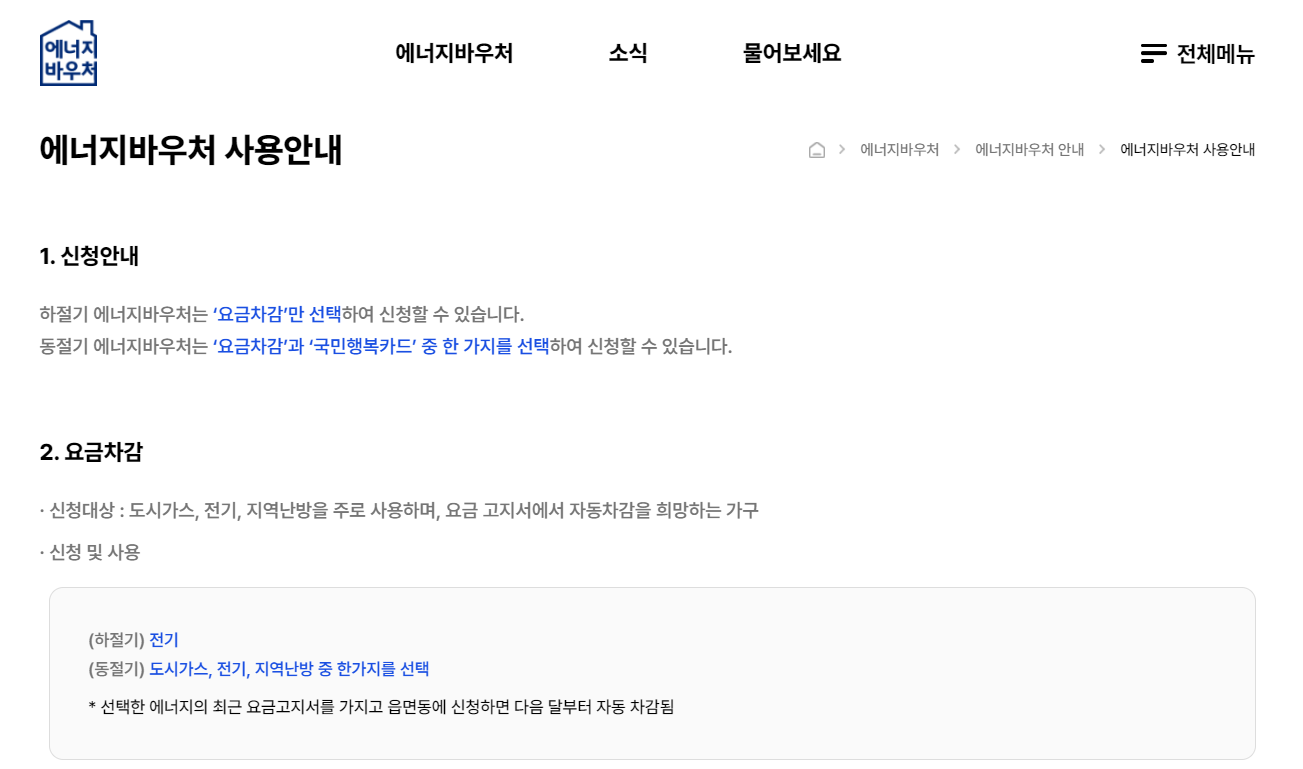This screenshot has width=1303, height=769.
Task: Click the 전기 link next to 하절기
Action: pos(163,640)
